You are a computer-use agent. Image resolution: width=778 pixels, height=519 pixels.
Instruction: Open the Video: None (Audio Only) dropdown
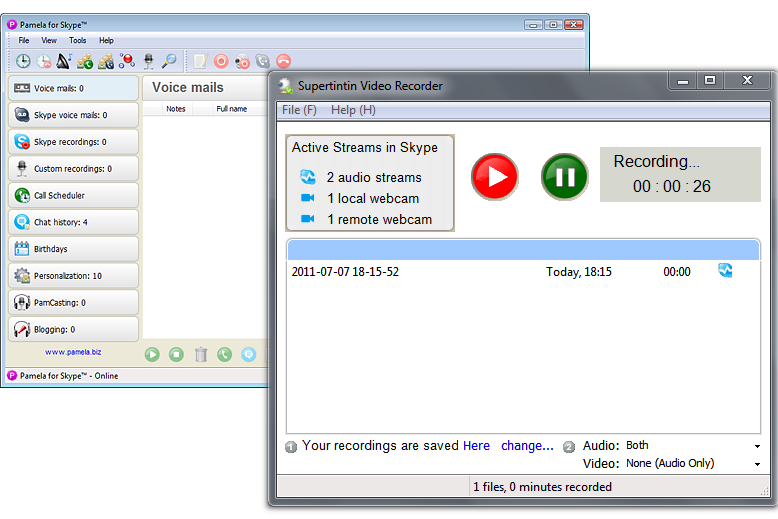693,463
